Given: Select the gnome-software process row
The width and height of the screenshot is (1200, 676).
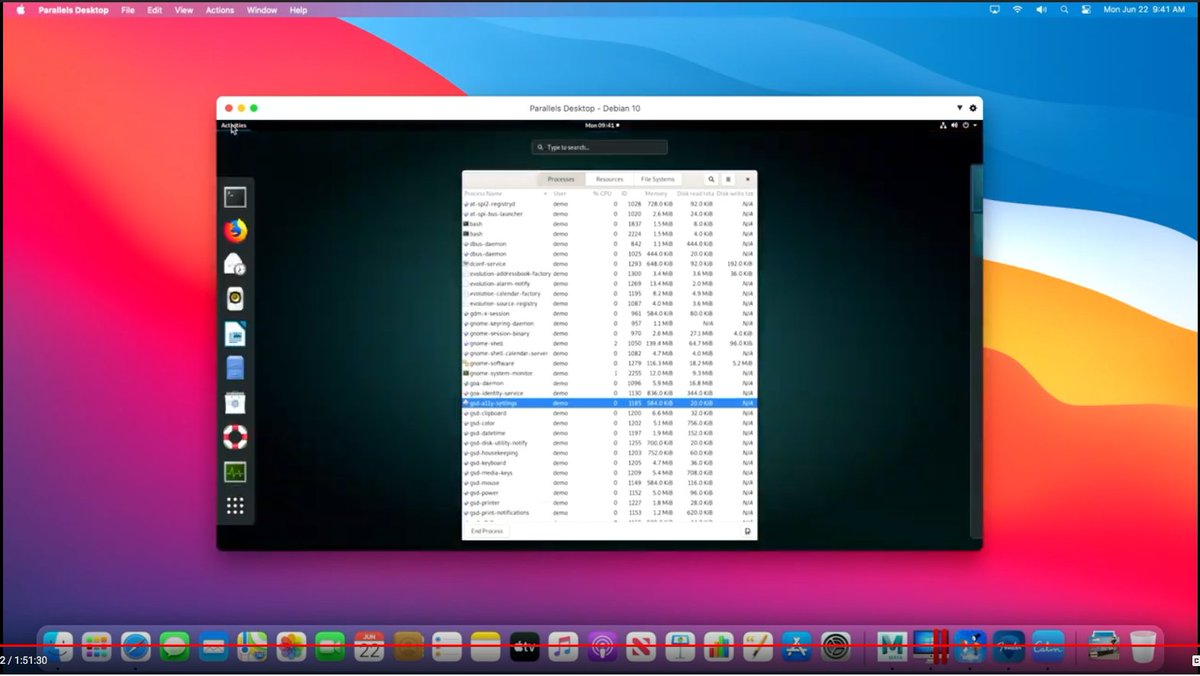Looking at the screenshot, I should 609,363.
